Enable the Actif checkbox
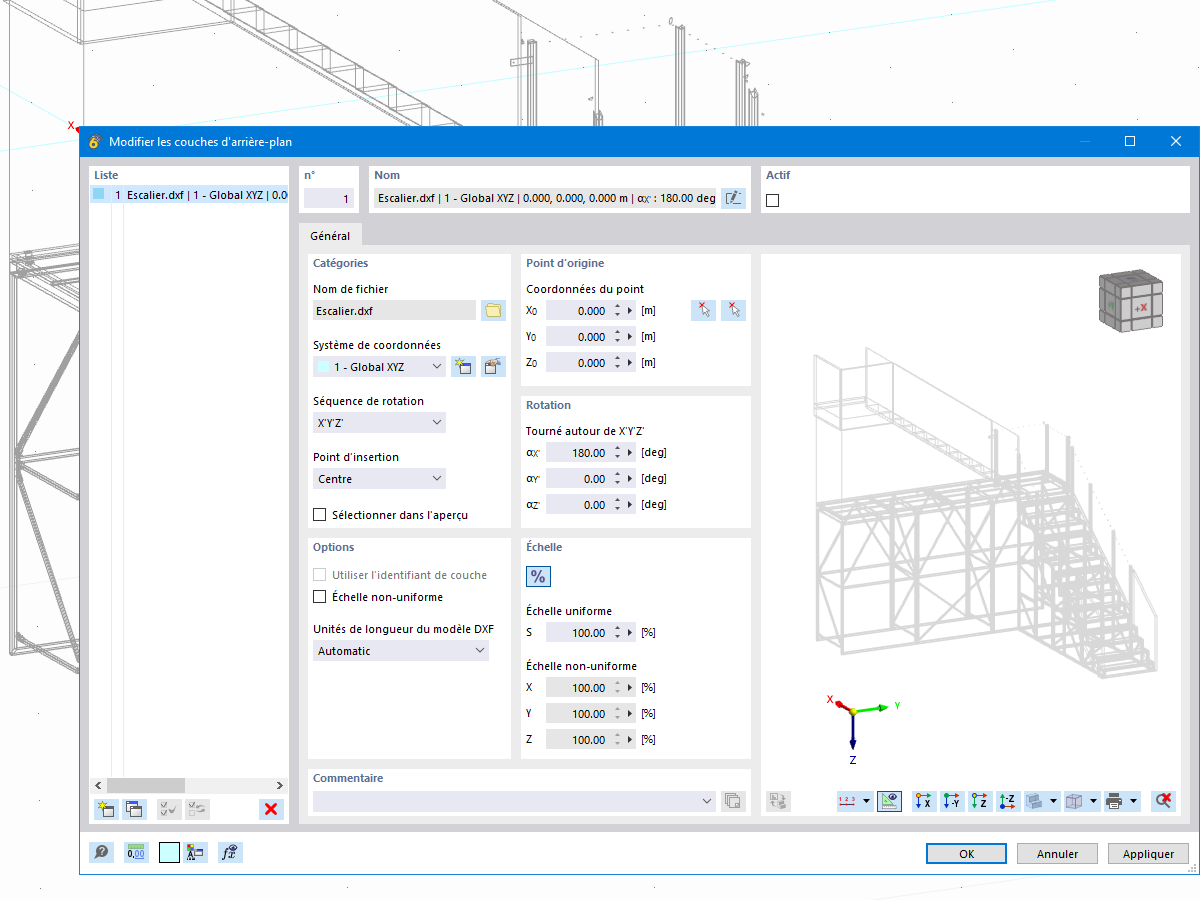 coord(772,200)
